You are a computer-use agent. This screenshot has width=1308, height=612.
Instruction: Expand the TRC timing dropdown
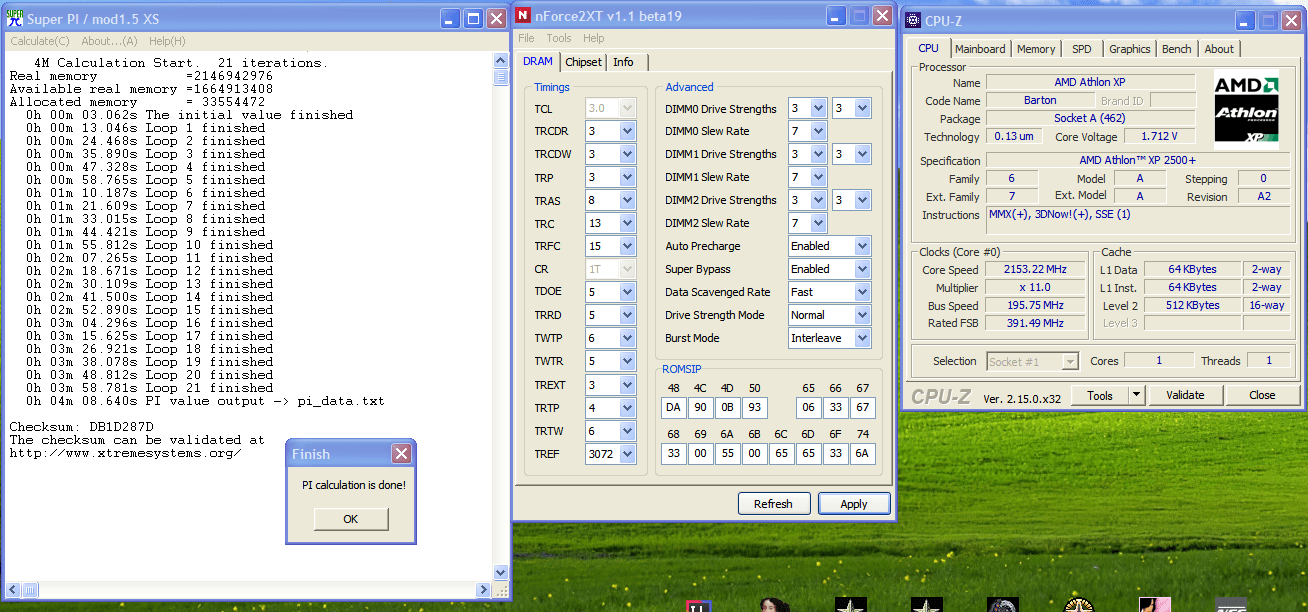(x=628, y=223)
